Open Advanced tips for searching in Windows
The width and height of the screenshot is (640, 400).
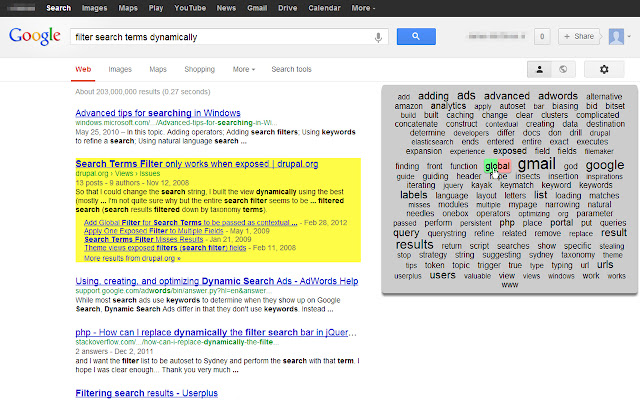(x=158, y=113)
